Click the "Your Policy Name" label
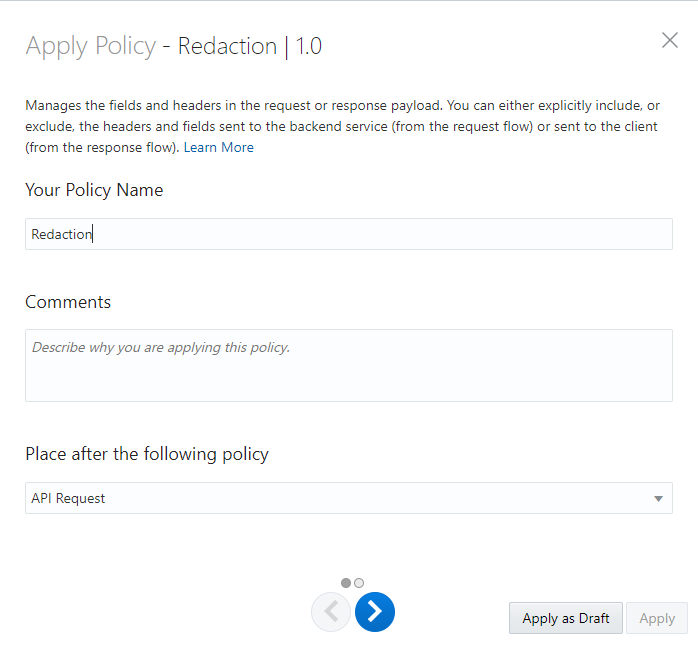Image resolution: width=698 pixels, height=648 pixels. click(94, 190)
